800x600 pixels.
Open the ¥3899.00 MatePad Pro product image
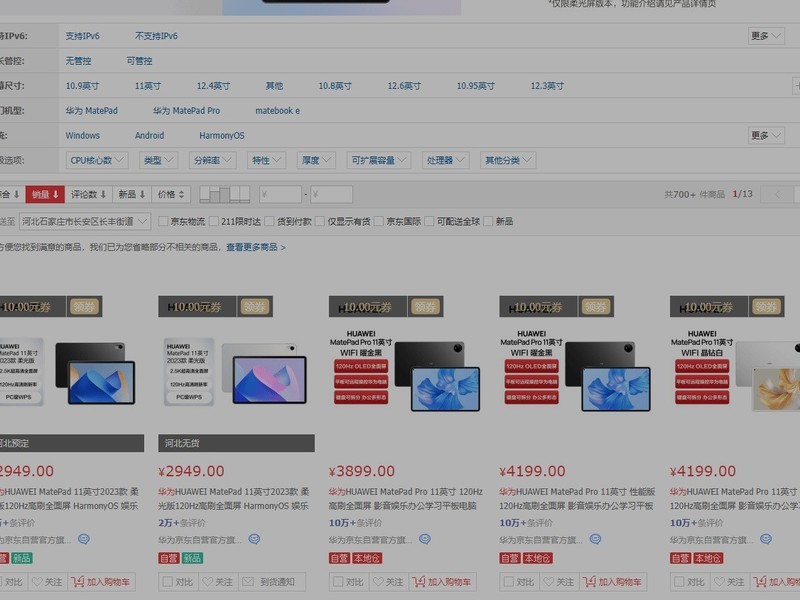[x=407, y=374]
